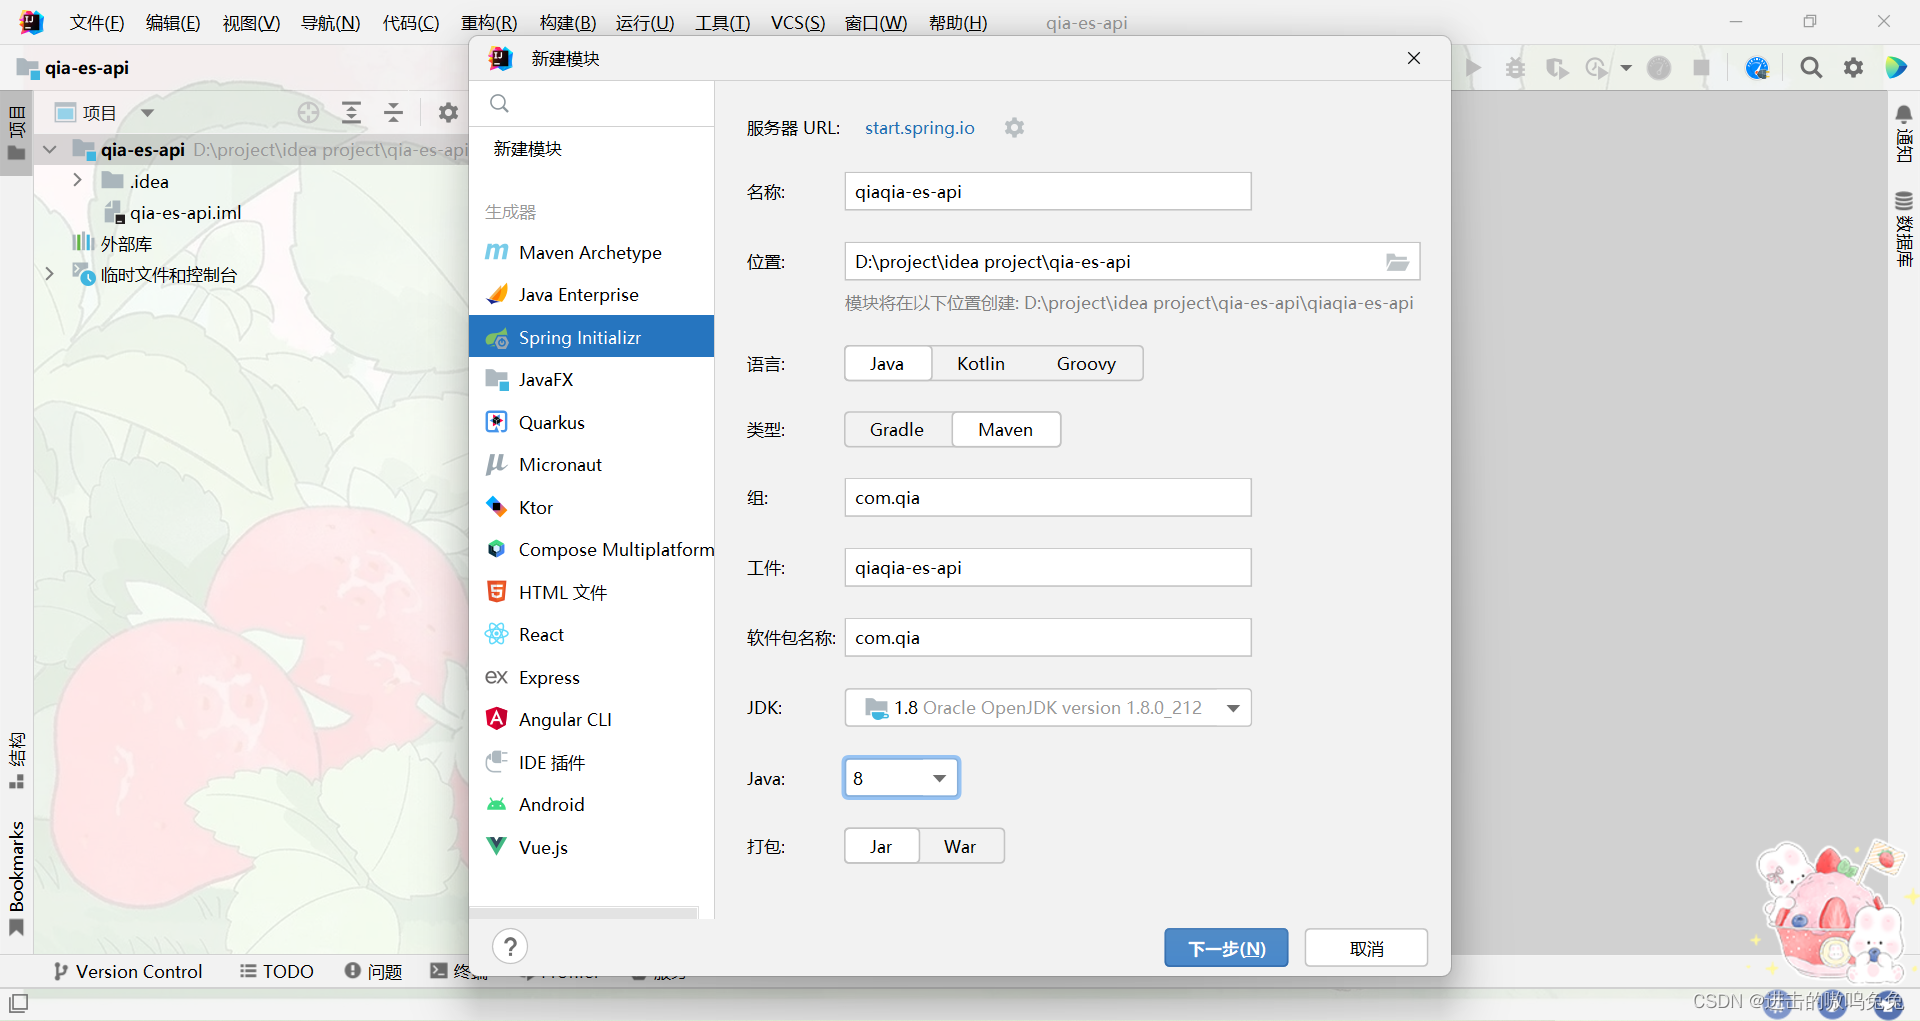Viewport: 1920px width, 1021px height.
Task: Set build type to Gradle
Action: click(897, 429)
